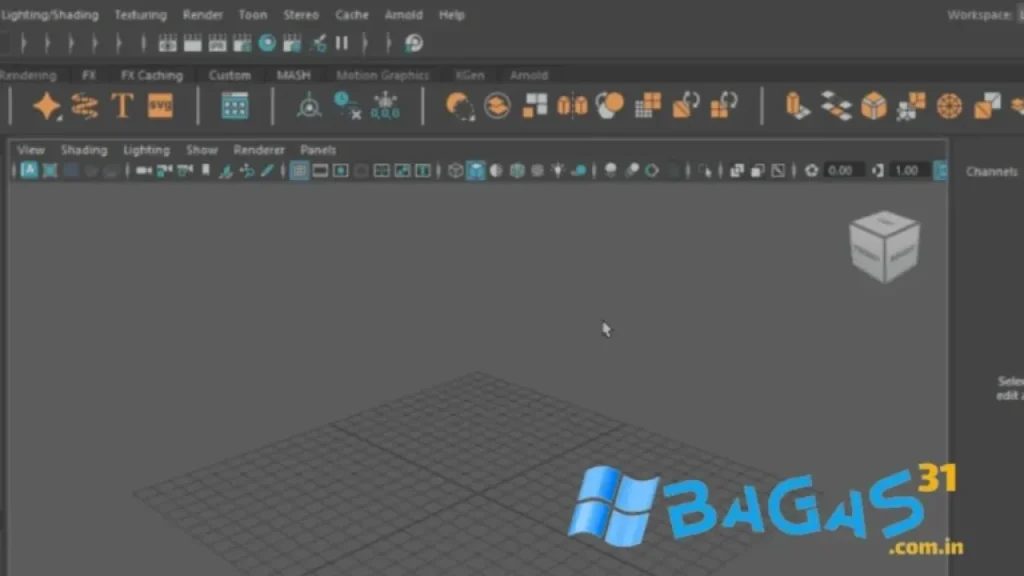Click the ViewCube in the viewport

coord(884,246)
